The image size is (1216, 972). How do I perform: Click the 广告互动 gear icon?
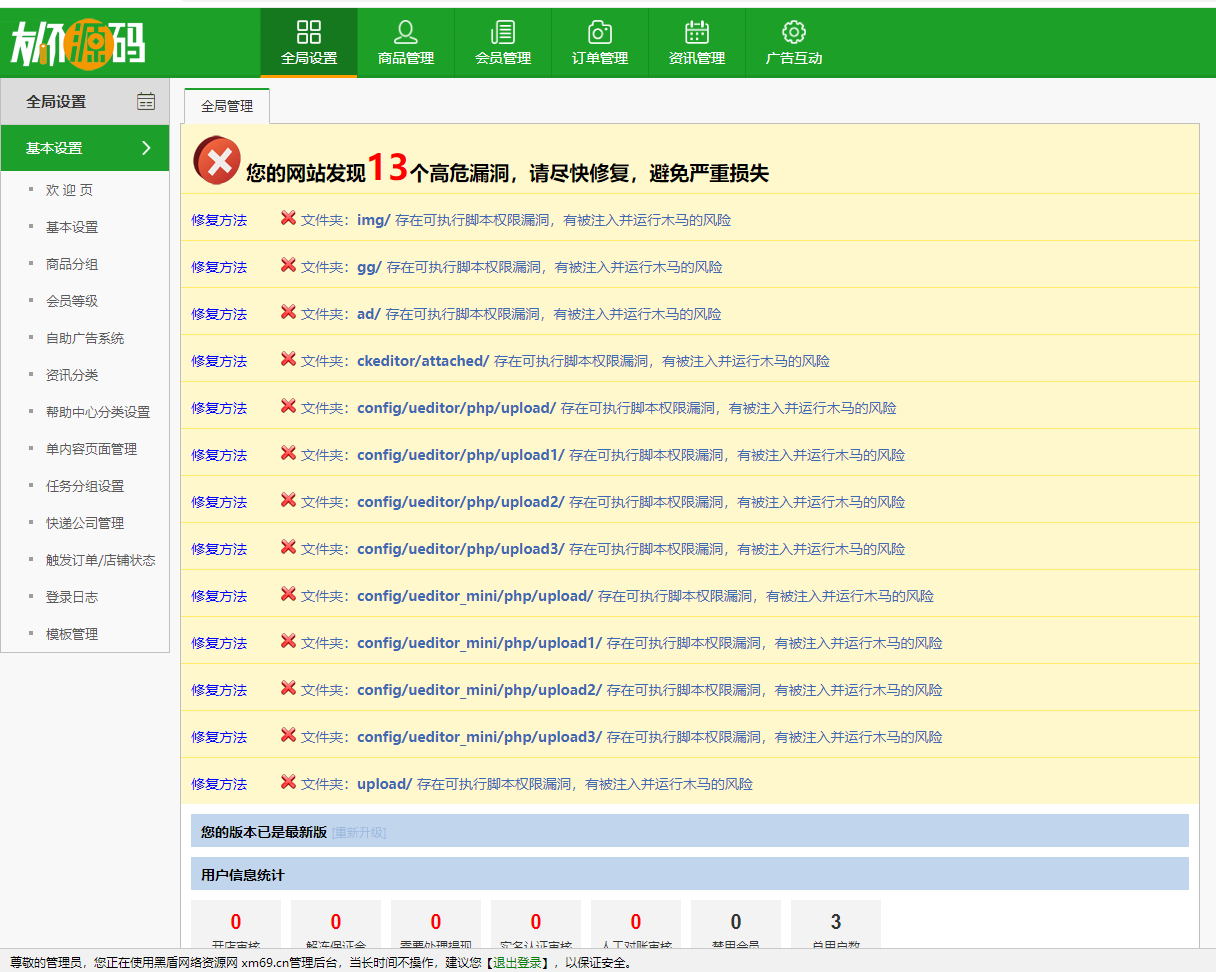point(793,32)
